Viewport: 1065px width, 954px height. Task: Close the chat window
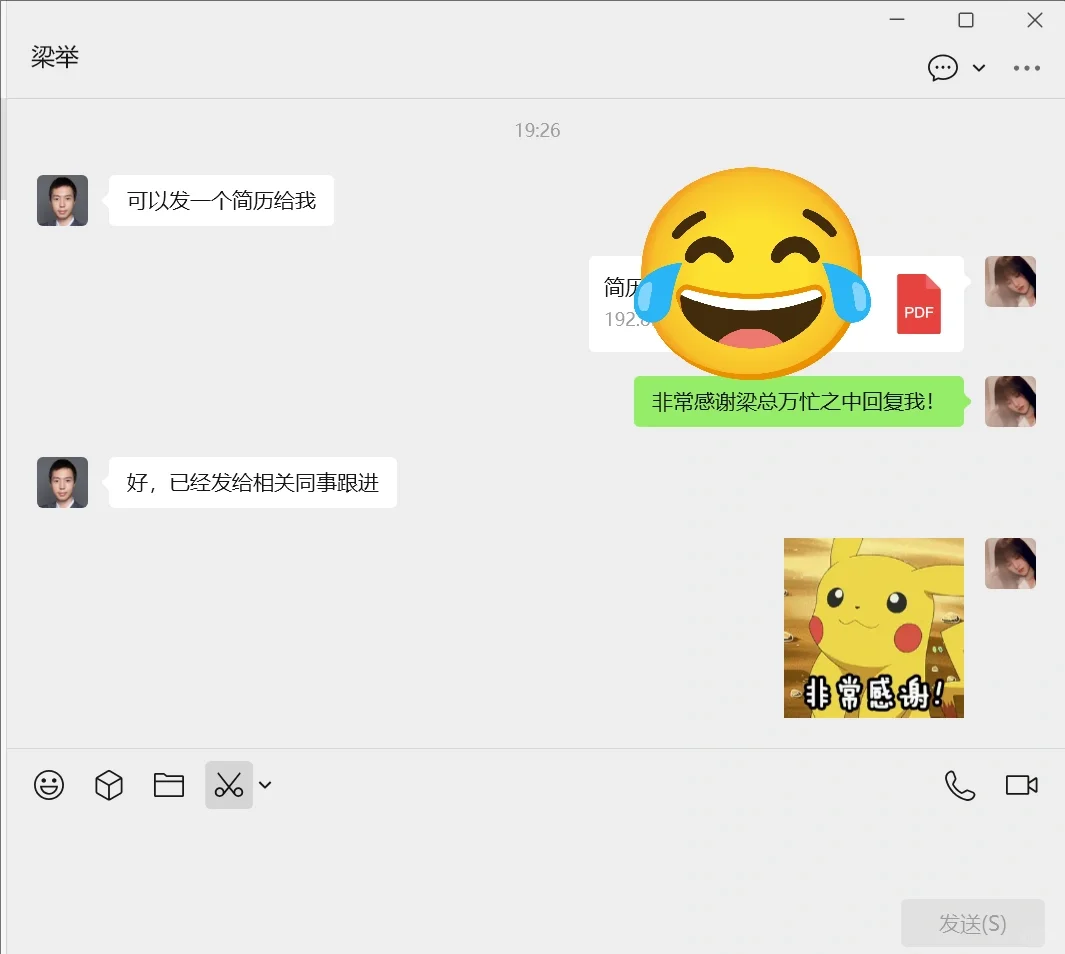coord(1034,20)
